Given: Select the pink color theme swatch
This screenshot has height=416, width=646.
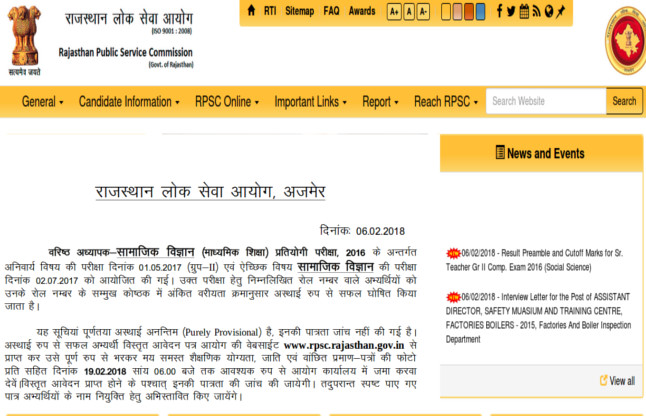Looking at the screenshot, I should click(x=457, y=12).
